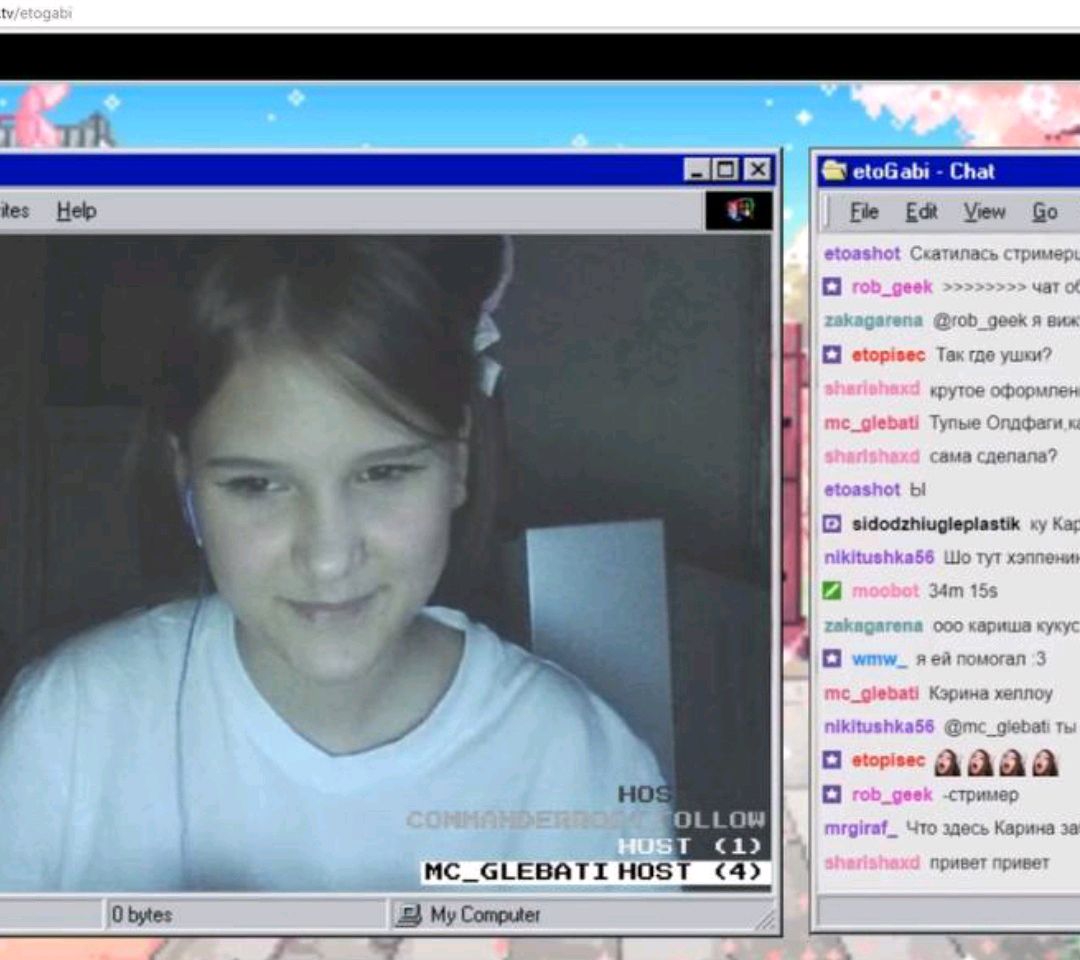Click the resize grip at the video window corner
This screenshot has width=1080, height=960.
766,921
